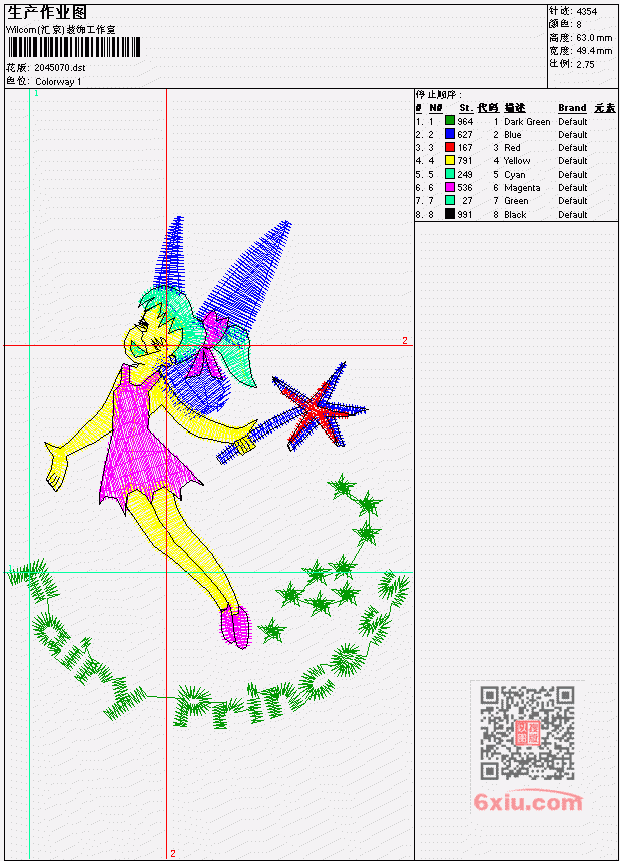620x861 pixels.
Task: Click the Dark Green description text
Action: 527,121
